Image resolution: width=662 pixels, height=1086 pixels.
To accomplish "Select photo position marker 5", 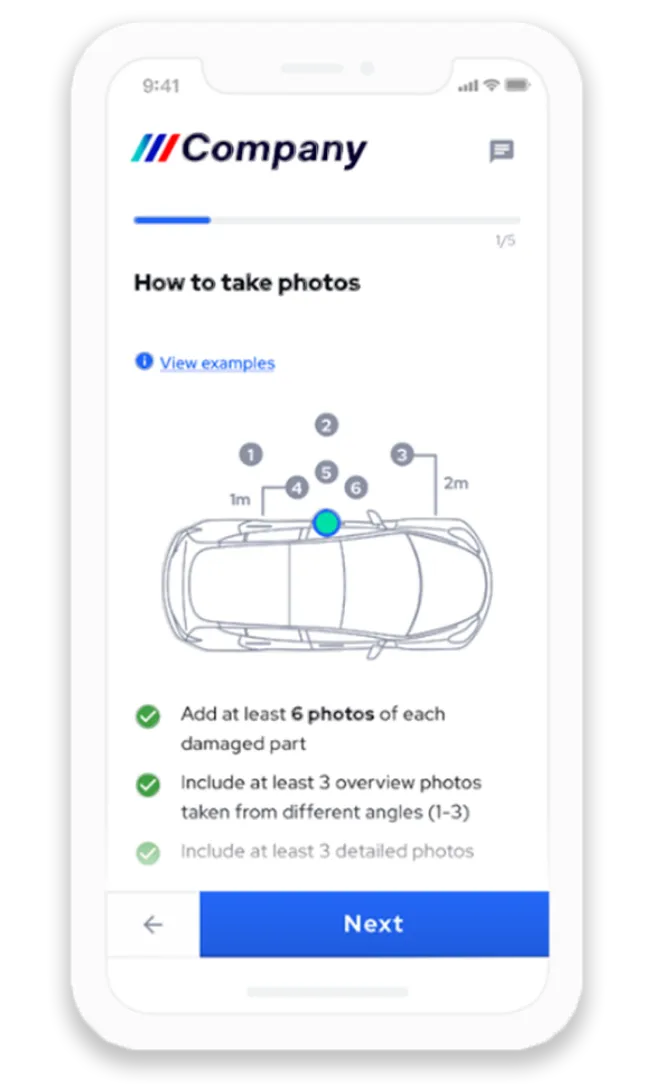I will 326,472.
